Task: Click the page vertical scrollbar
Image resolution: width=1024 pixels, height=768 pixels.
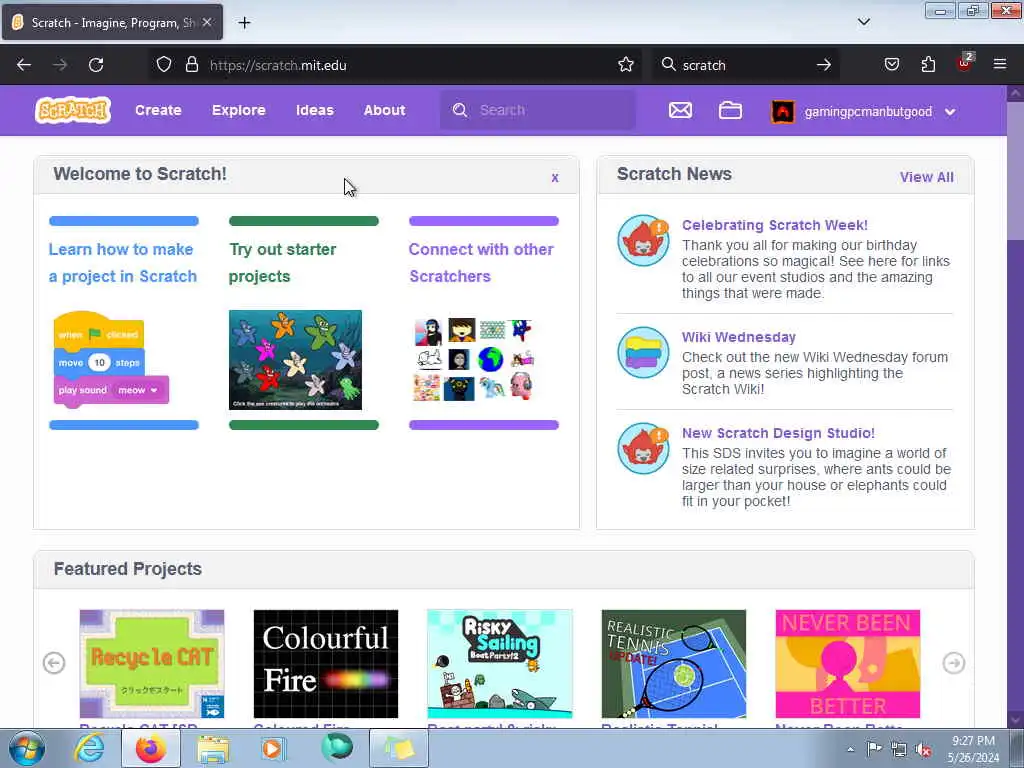Action: click(1016, 406)
